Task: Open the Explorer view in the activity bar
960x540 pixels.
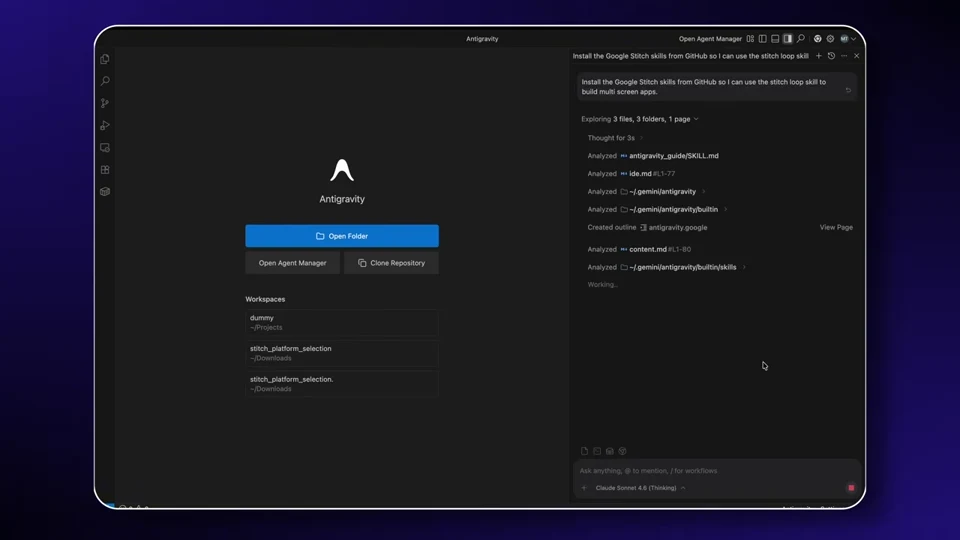Action: [105, 59]
